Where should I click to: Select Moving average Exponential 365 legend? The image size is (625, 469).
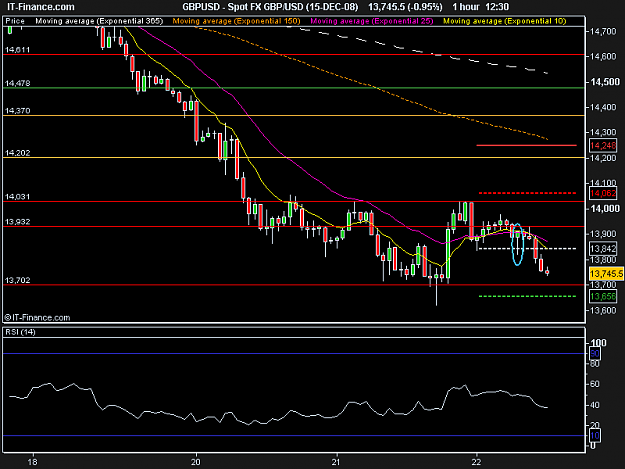click(x=99, y=21)
